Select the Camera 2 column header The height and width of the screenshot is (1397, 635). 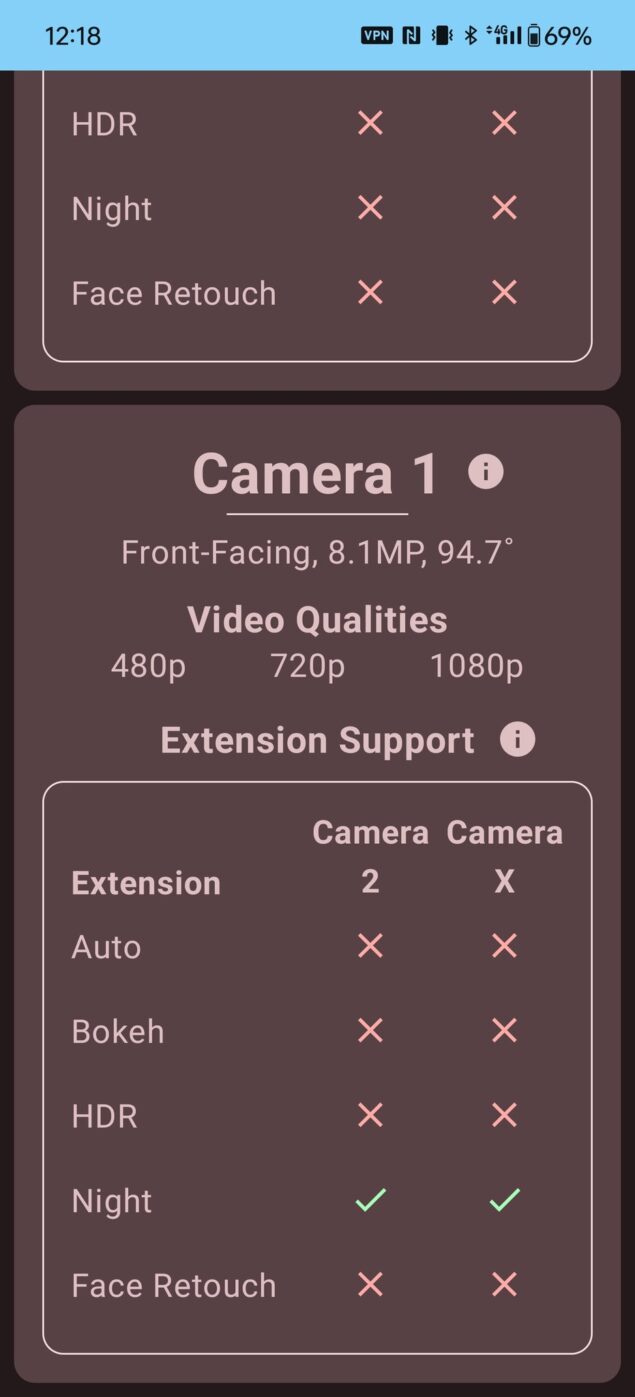point(369,855)
